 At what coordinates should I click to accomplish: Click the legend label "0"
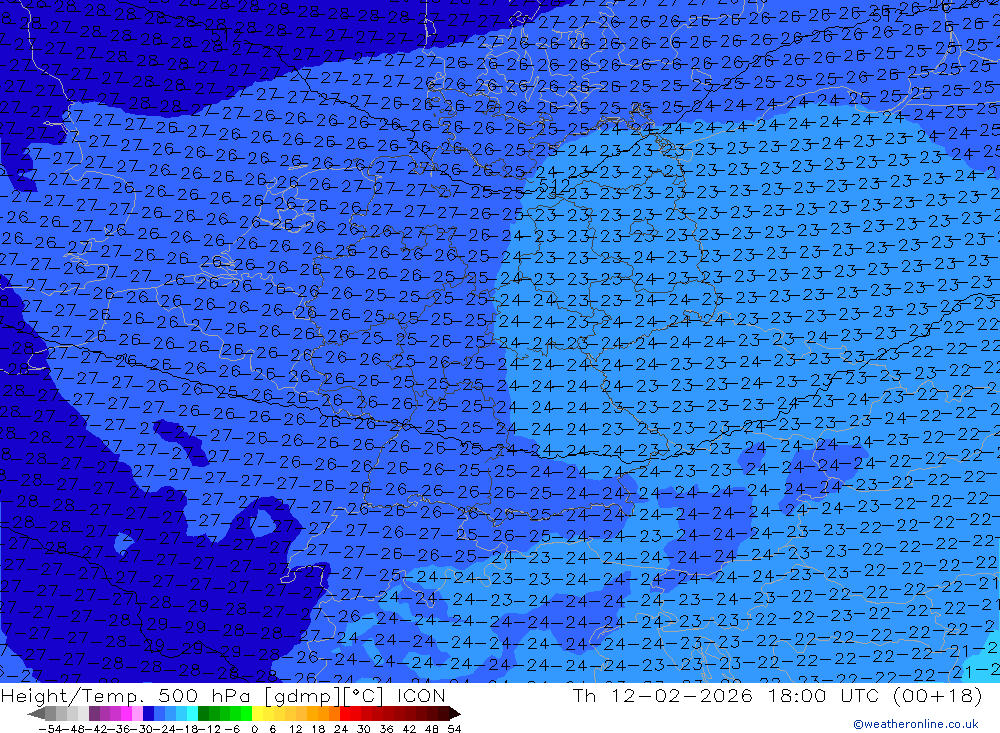coord(254,728)
